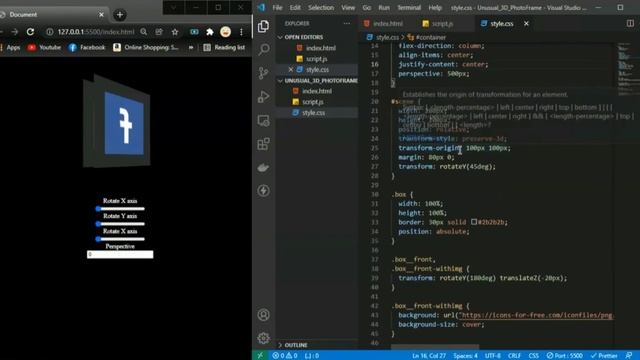Open the Help menu
640x360 pixels.
(435, 8)
